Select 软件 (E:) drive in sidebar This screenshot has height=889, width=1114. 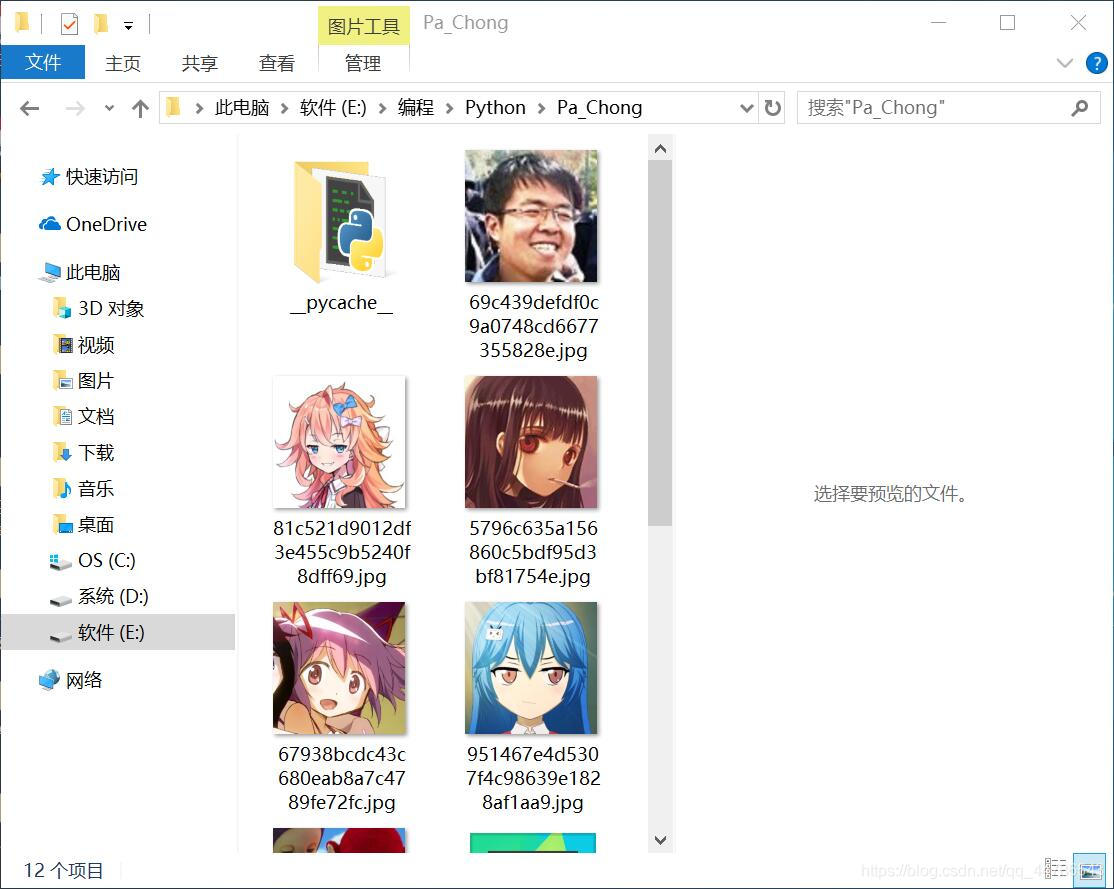pyautogui.click(x=118, y=632)
